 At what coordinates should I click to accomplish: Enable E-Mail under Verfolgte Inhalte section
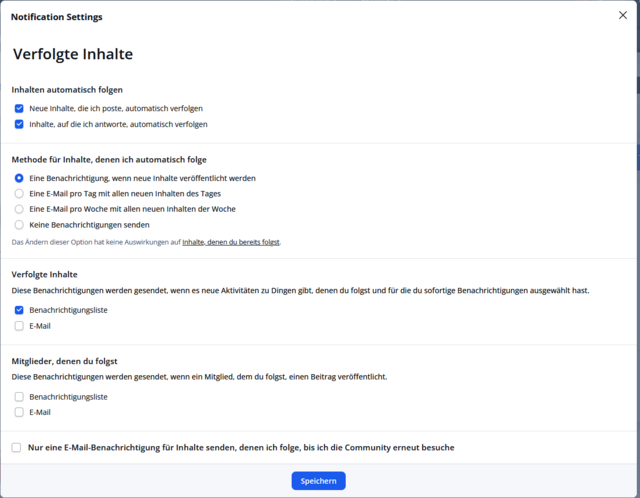coord(19,326)
